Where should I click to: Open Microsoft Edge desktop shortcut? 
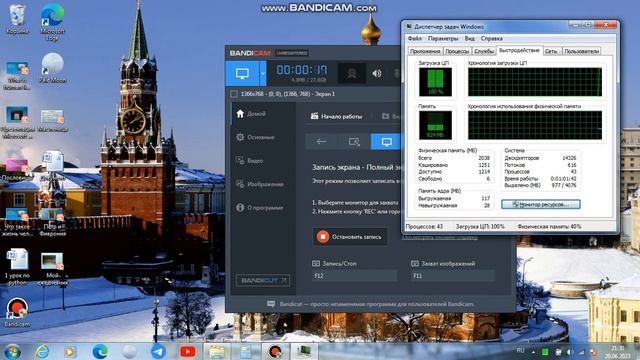(52, 21)
